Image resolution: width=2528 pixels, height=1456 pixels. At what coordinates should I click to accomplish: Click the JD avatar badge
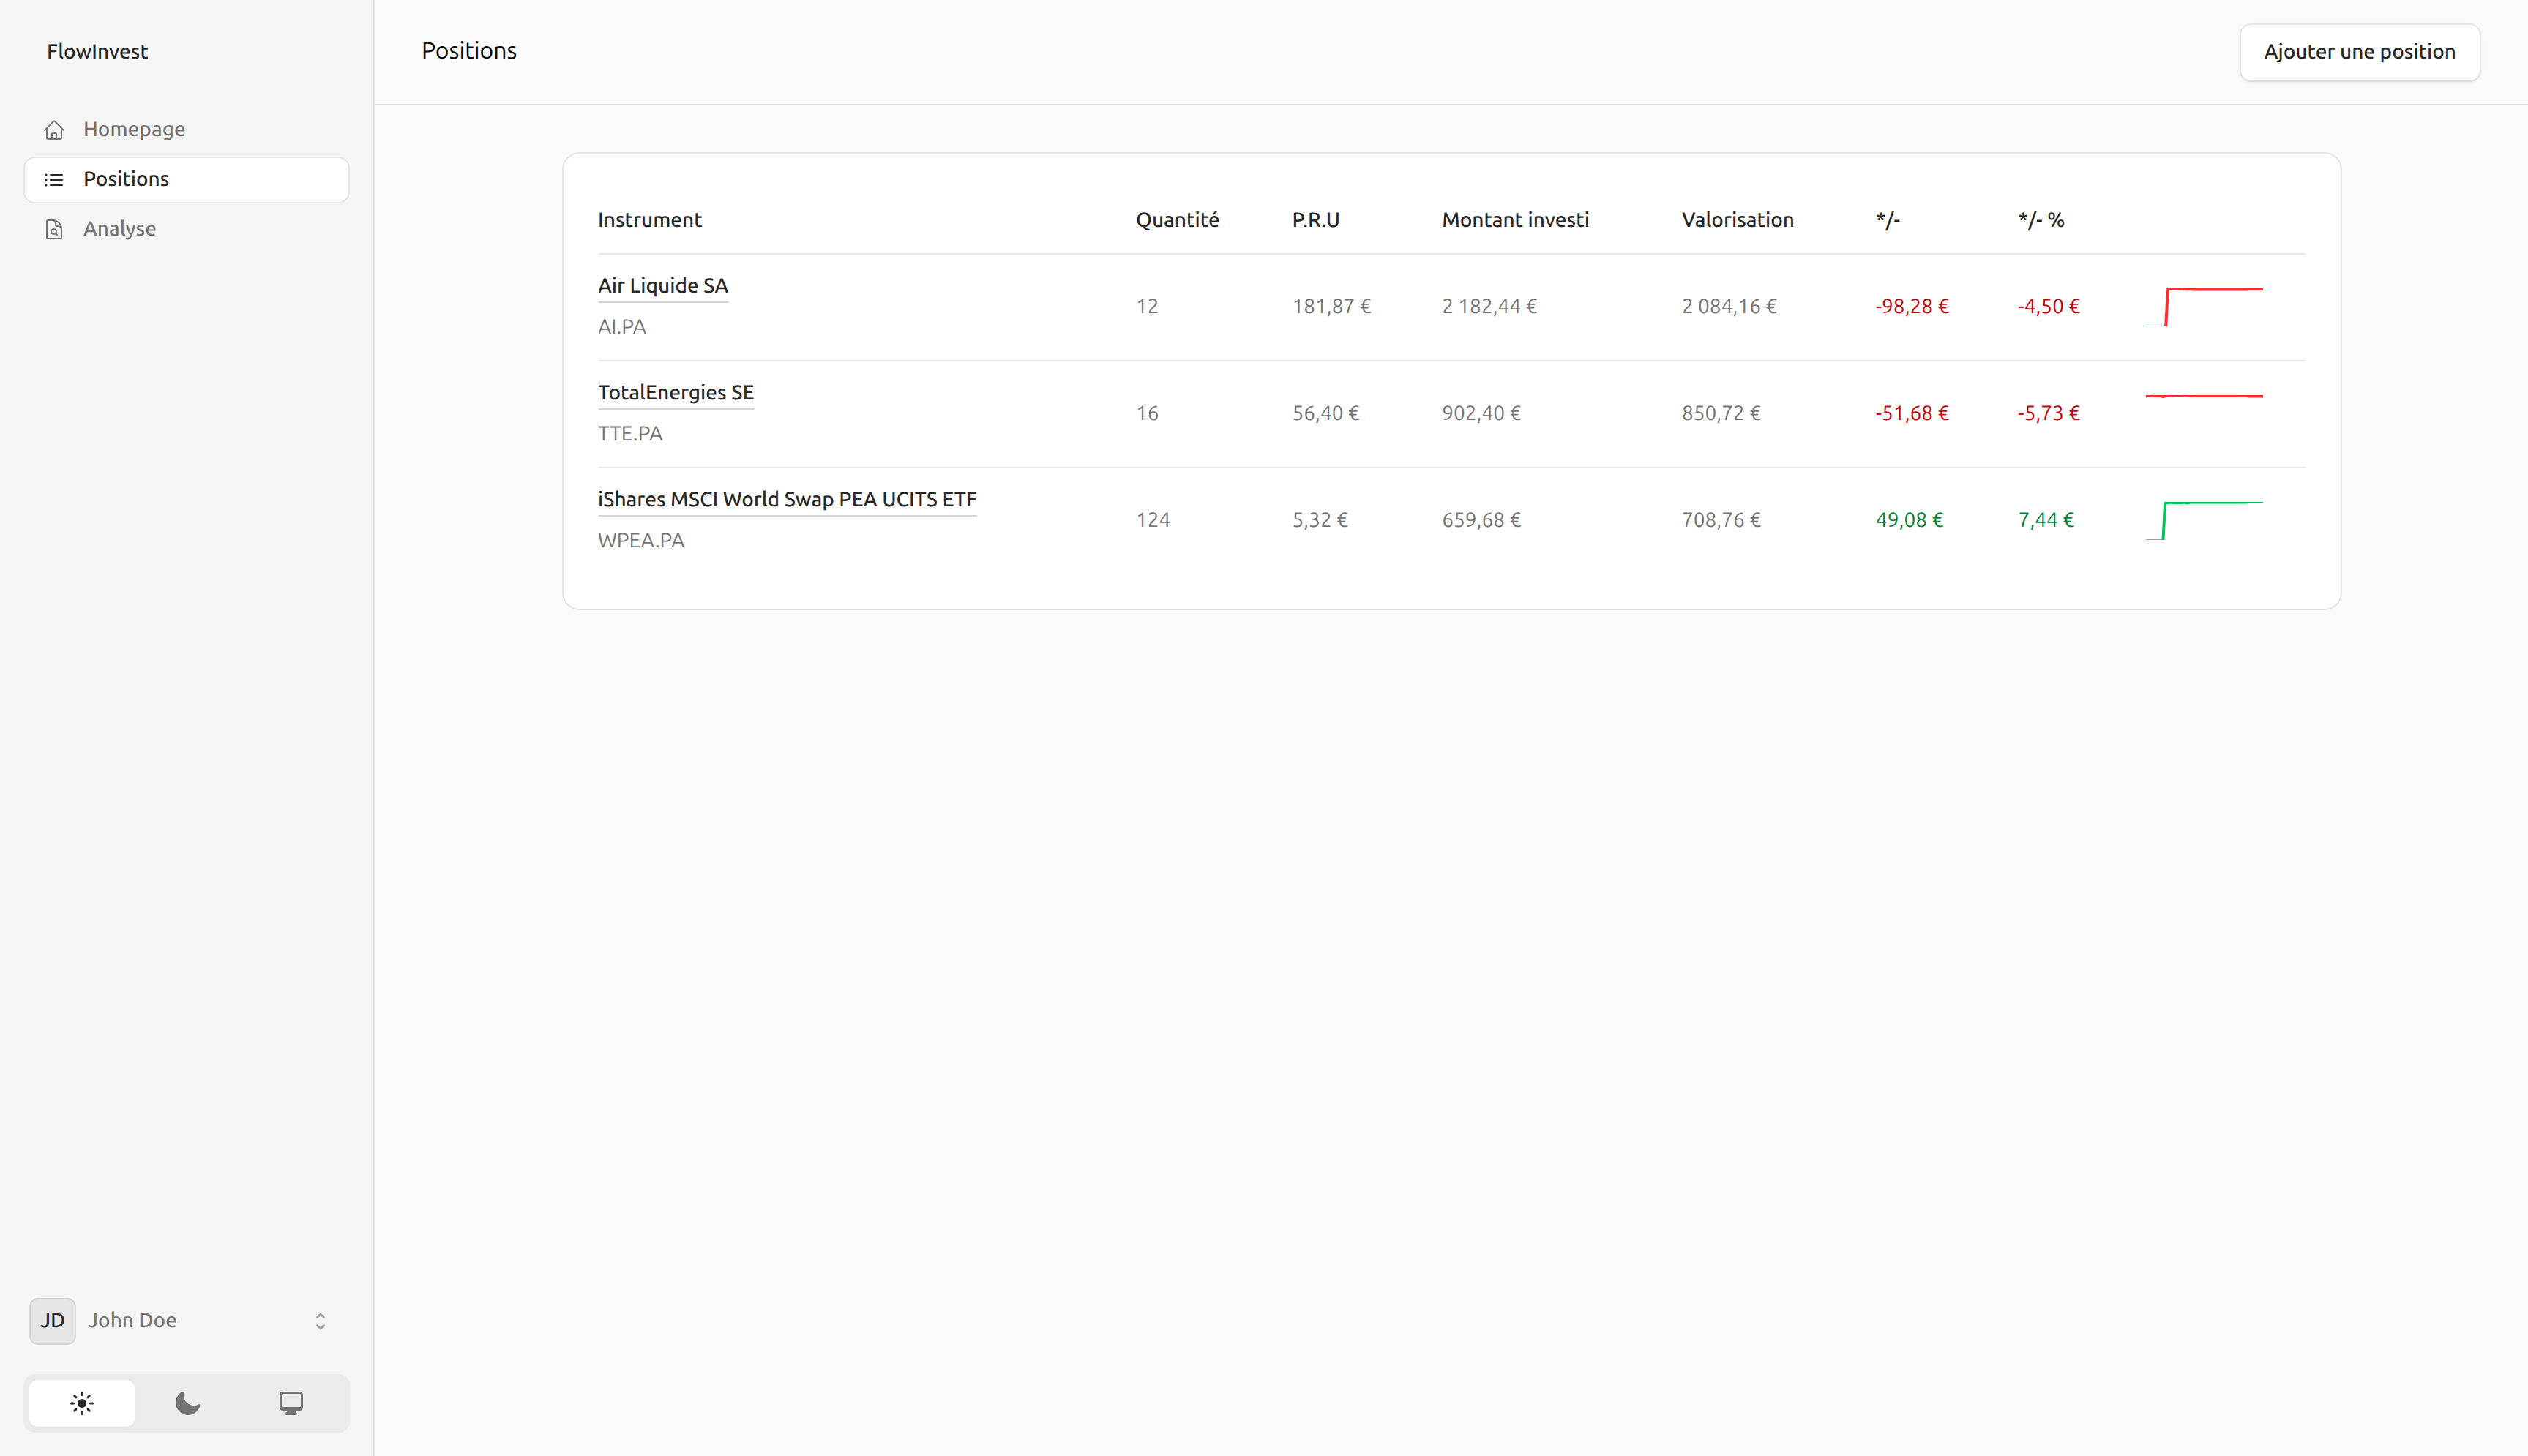click(52, 1320)
